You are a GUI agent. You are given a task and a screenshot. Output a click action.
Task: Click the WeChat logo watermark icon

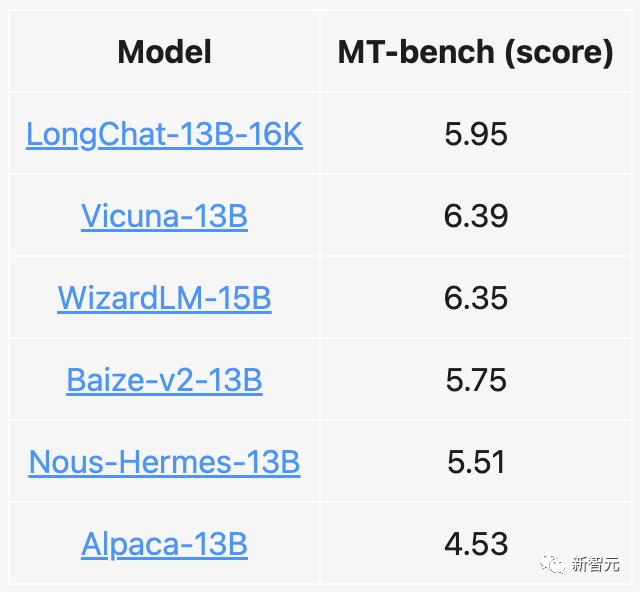[x=552, y=564]
